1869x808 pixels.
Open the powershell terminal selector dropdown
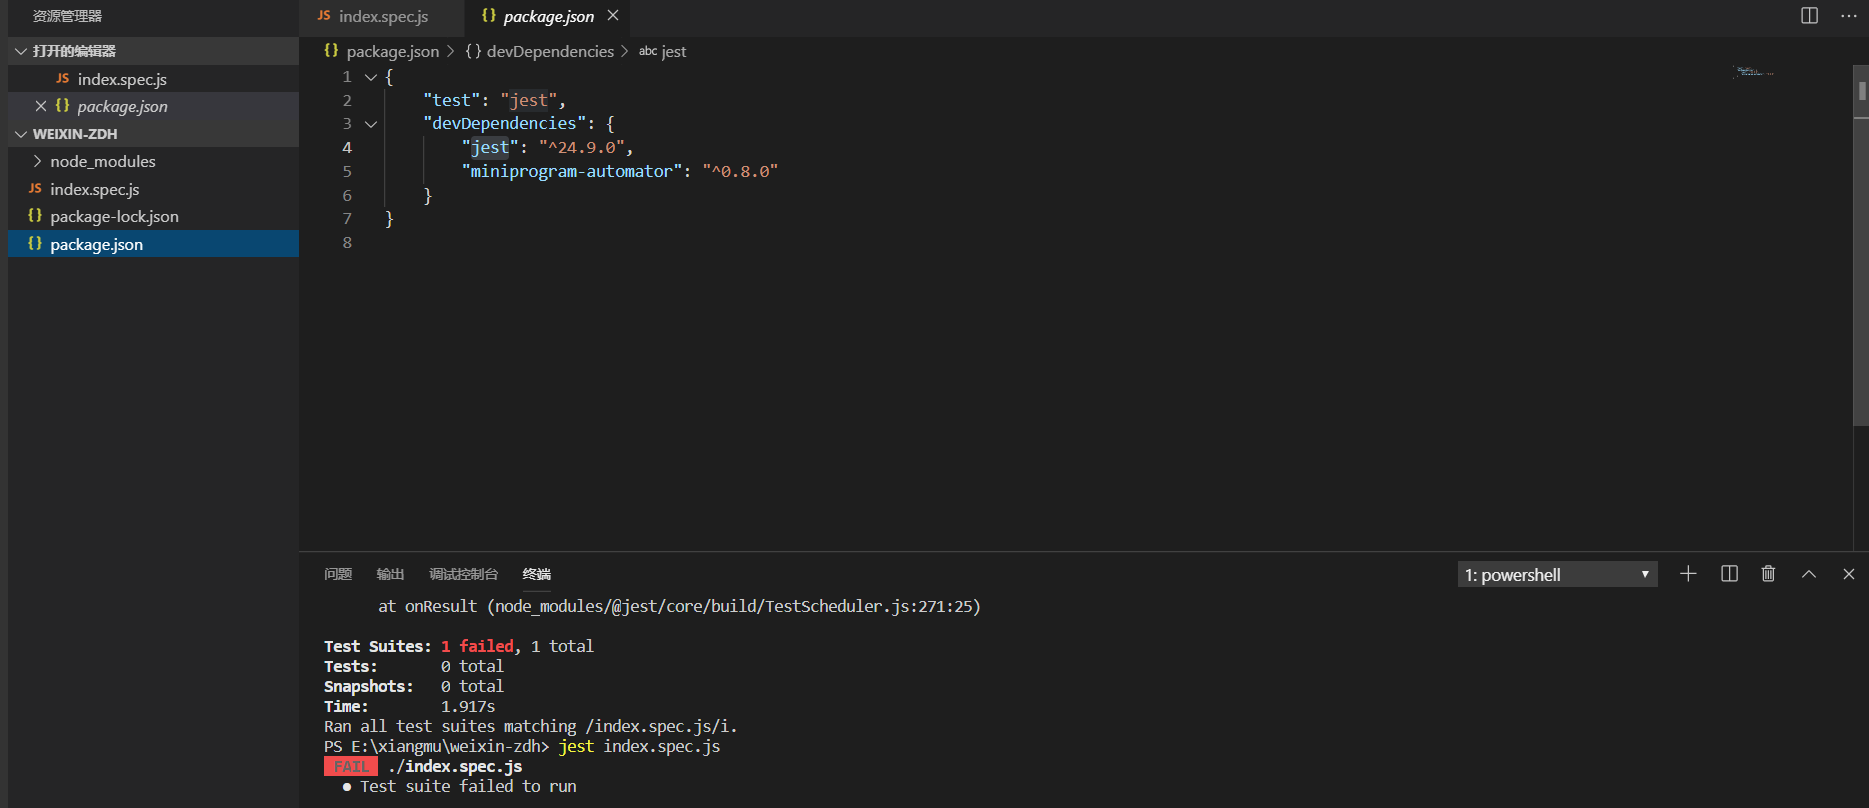point(1556,575)
